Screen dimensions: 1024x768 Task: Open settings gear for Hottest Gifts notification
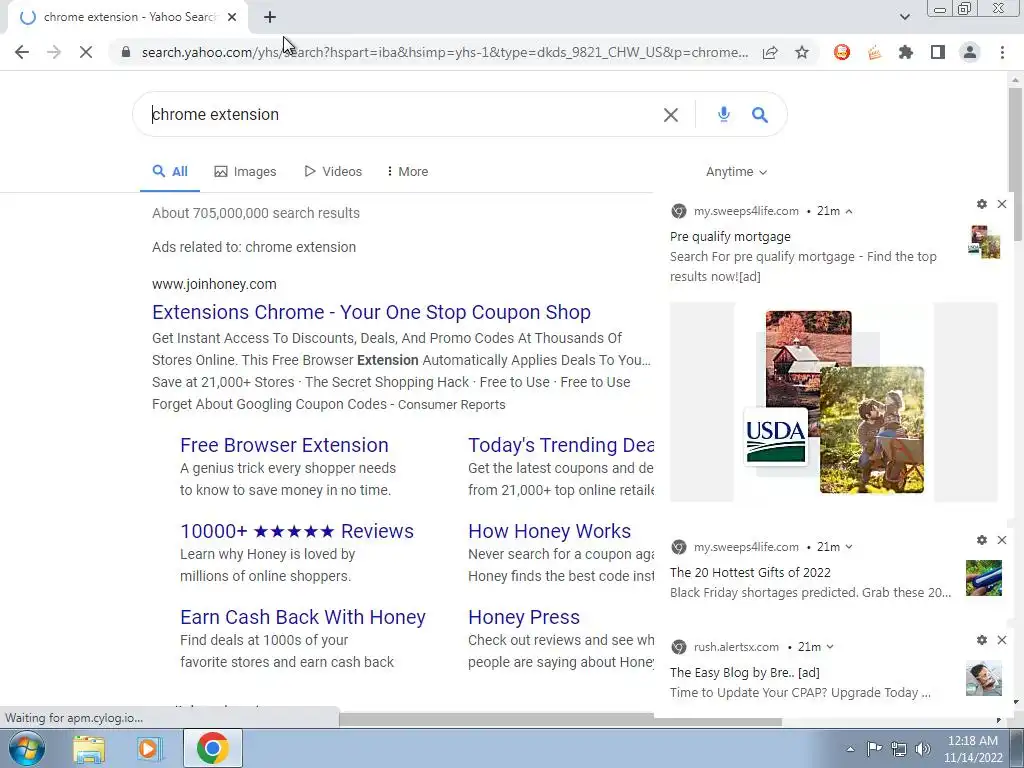pyautogui.click(x=982, y=540)
